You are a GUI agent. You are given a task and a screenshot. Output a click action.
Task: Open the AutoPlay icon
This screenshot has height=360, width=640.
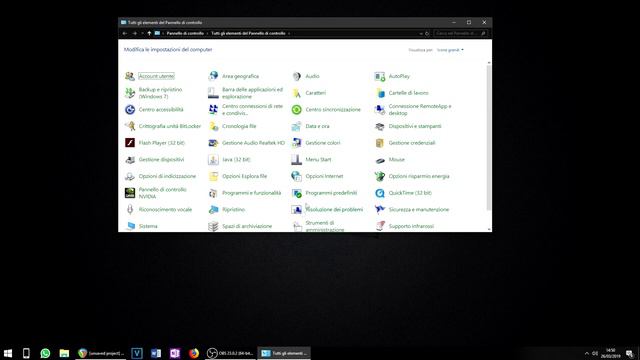pos(380,76)
